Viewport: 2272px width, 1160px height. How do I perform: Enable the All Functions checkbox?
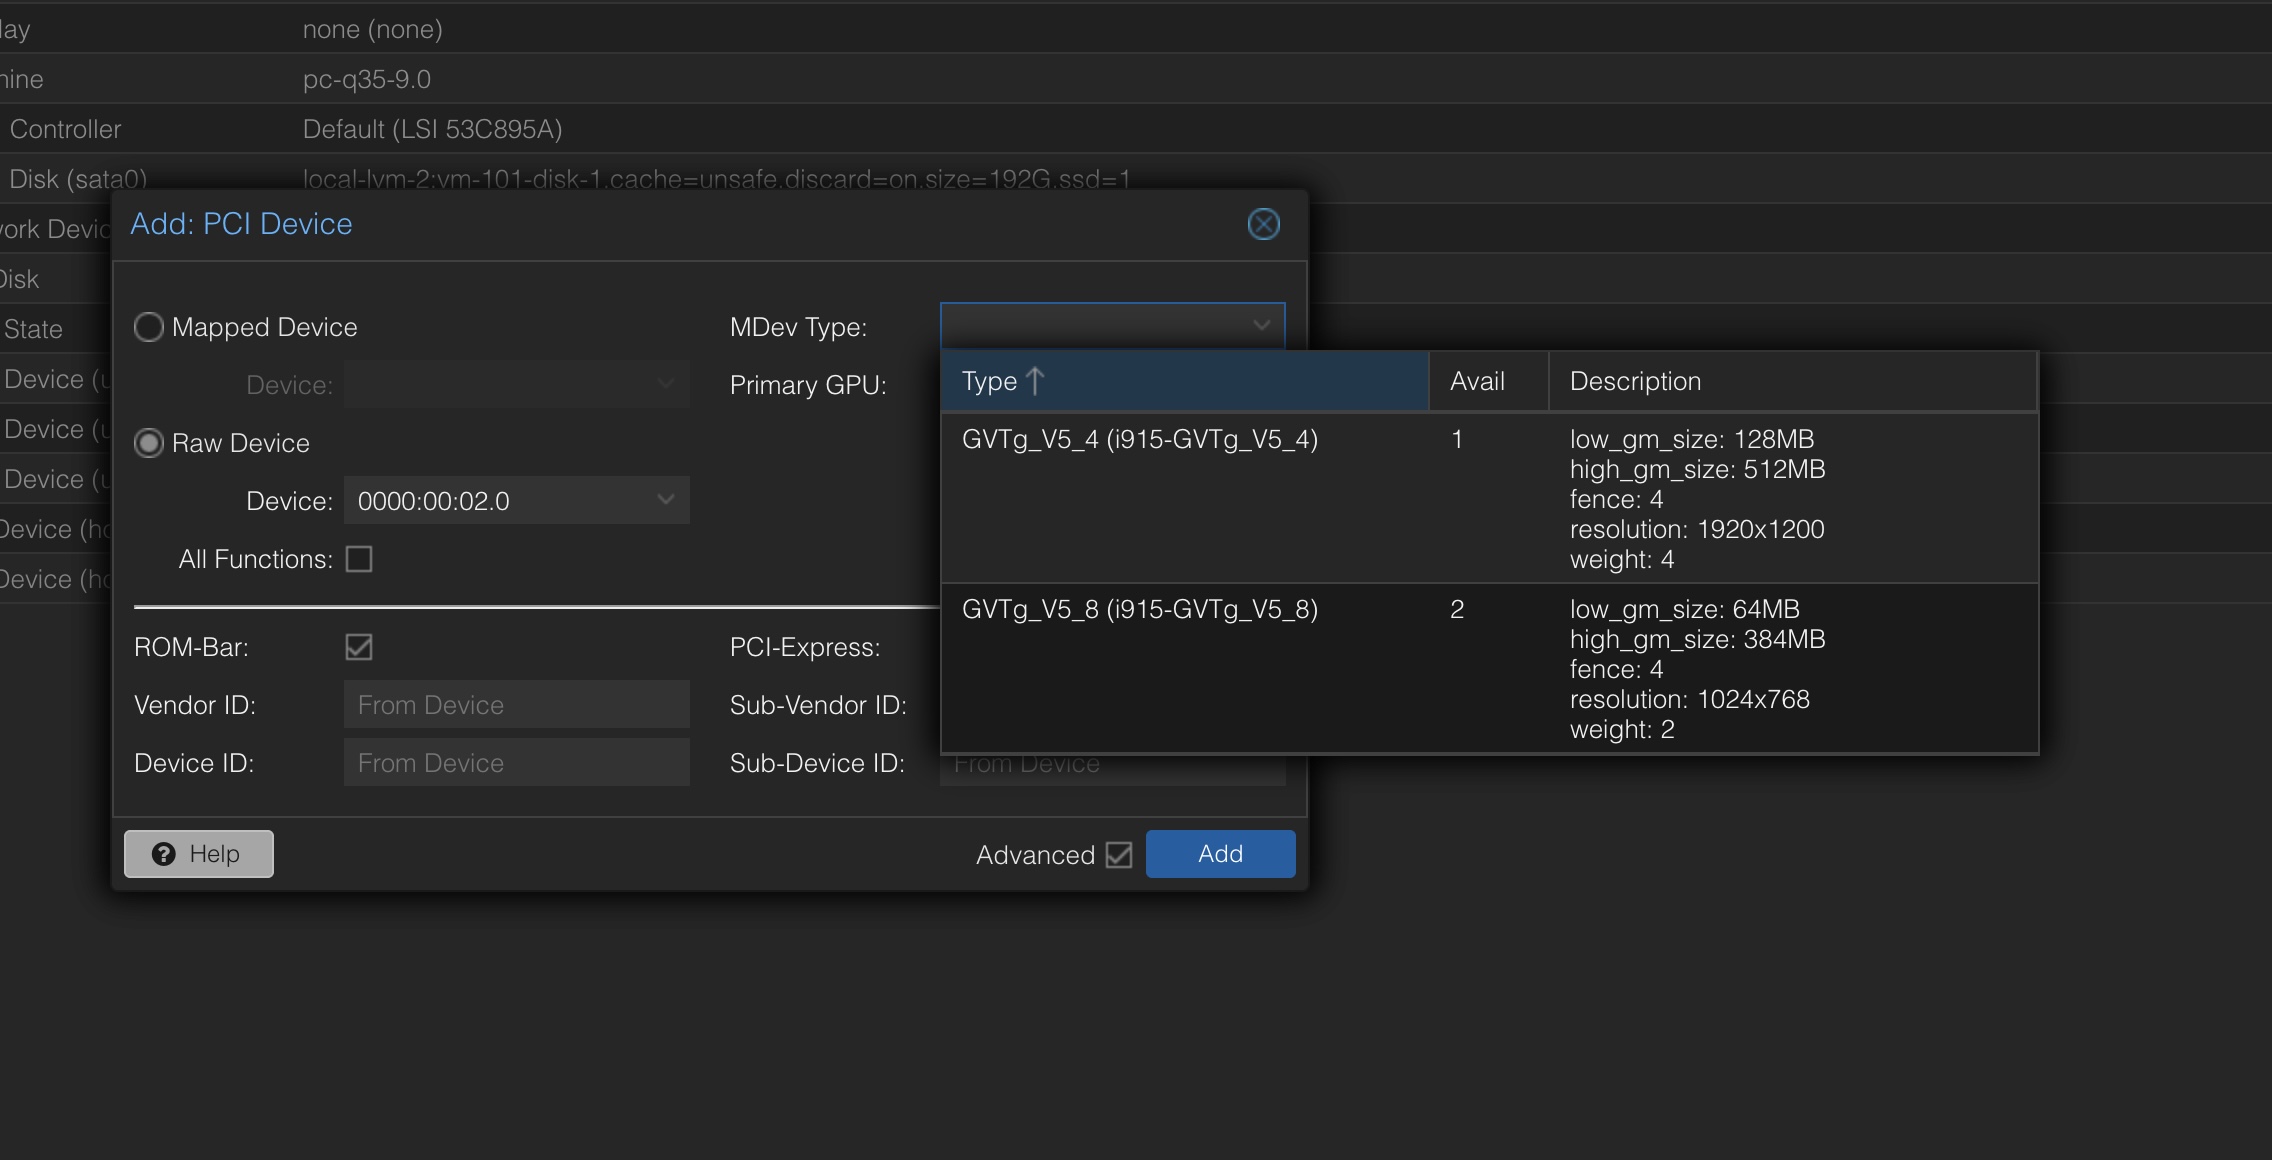pos(359,559)
